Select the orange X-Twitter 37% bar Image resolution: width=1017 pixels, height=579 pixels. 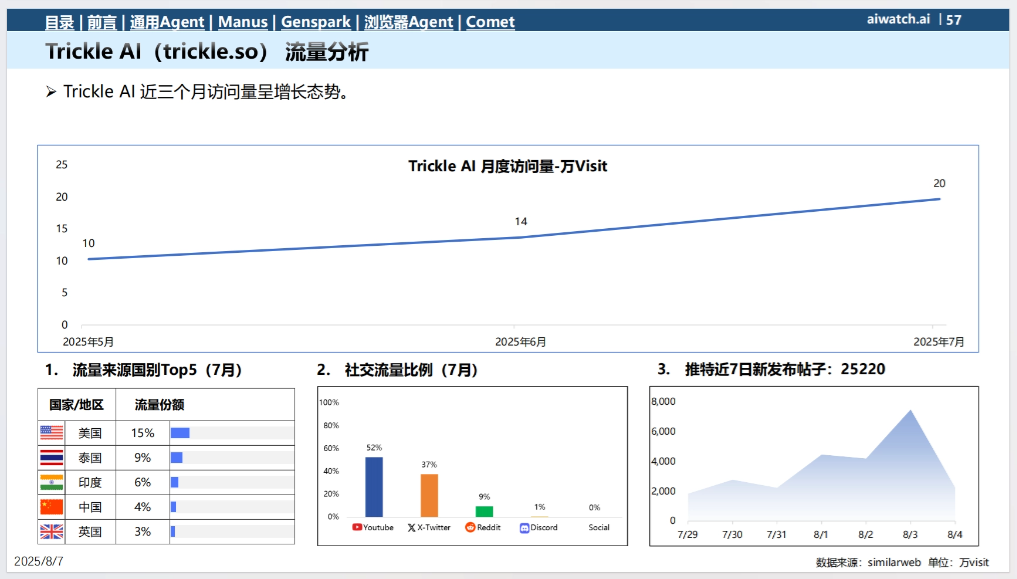[429, 495]
